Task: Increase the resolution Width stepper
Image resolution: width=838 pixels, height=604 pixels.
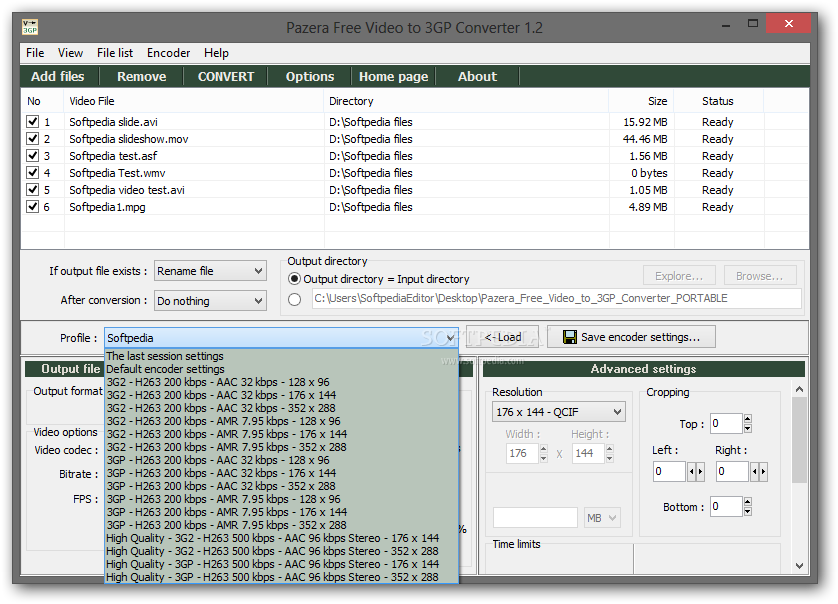Action: (x=544, y=448)
